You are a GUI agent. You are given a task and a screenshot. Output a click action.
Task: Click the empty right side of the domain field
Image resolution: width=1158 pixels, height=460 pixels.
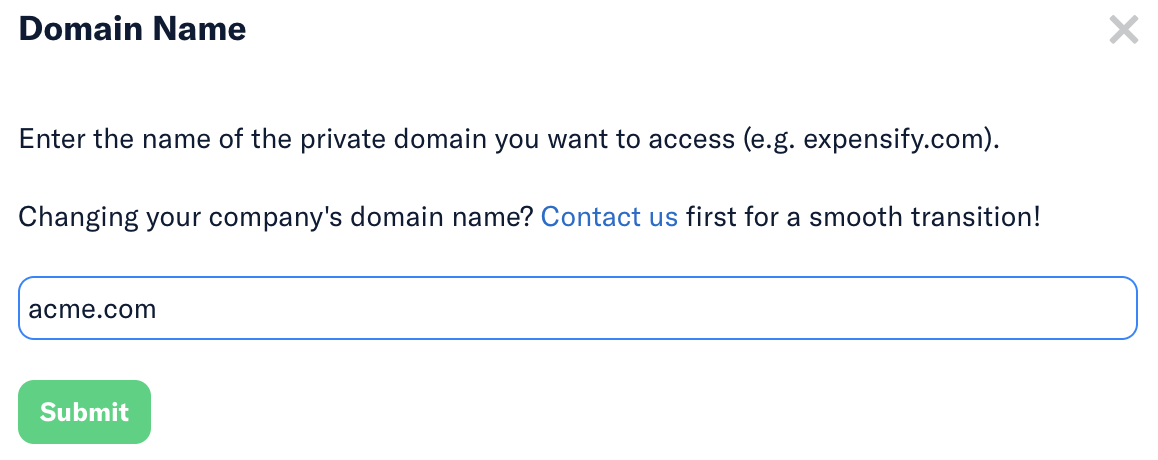pyautogui.click(x=900, y=309)
